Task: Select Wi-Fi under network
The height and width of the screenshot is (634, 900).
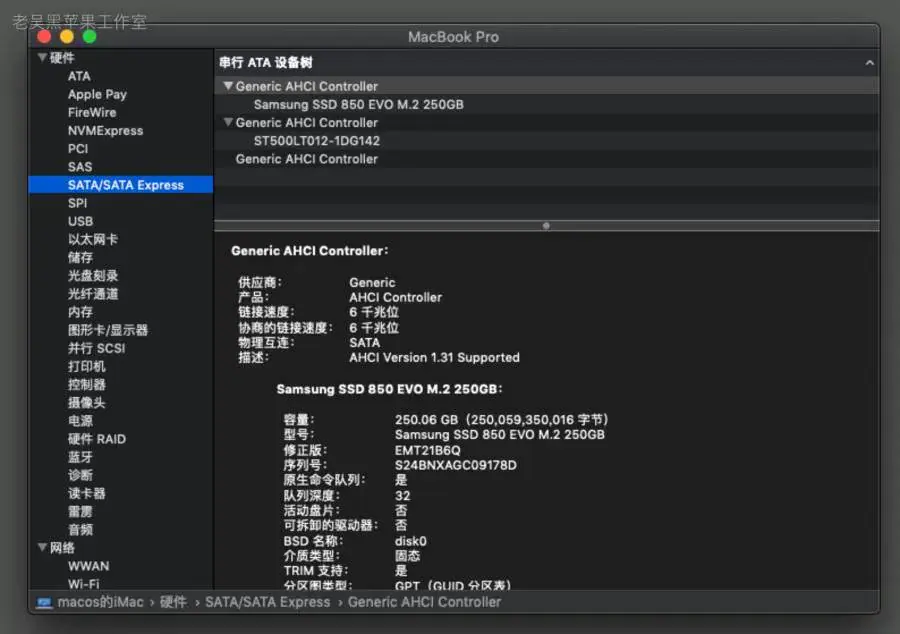Action: point(84,584)
